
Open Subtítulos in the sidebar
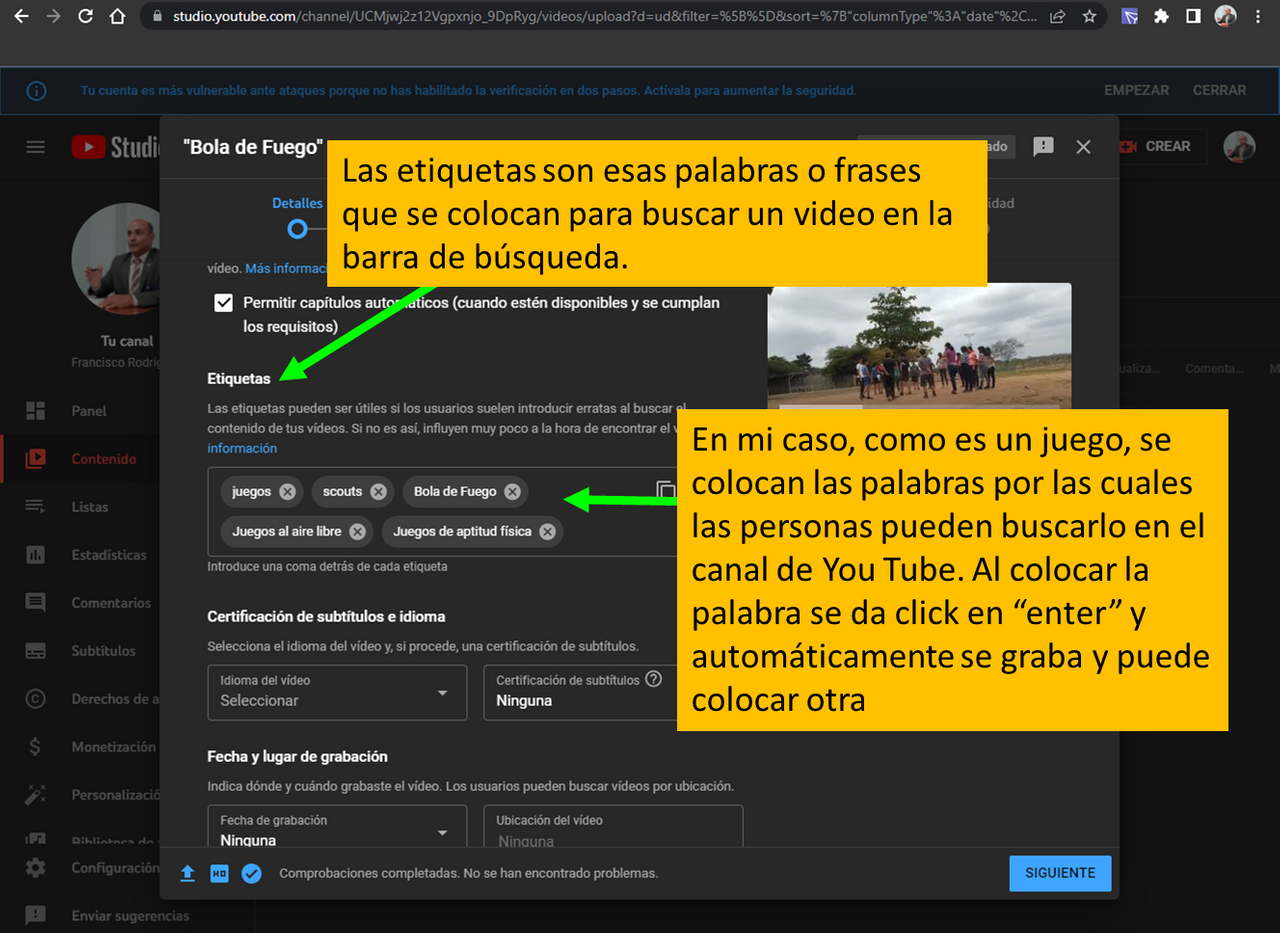(x=80, y=651)
